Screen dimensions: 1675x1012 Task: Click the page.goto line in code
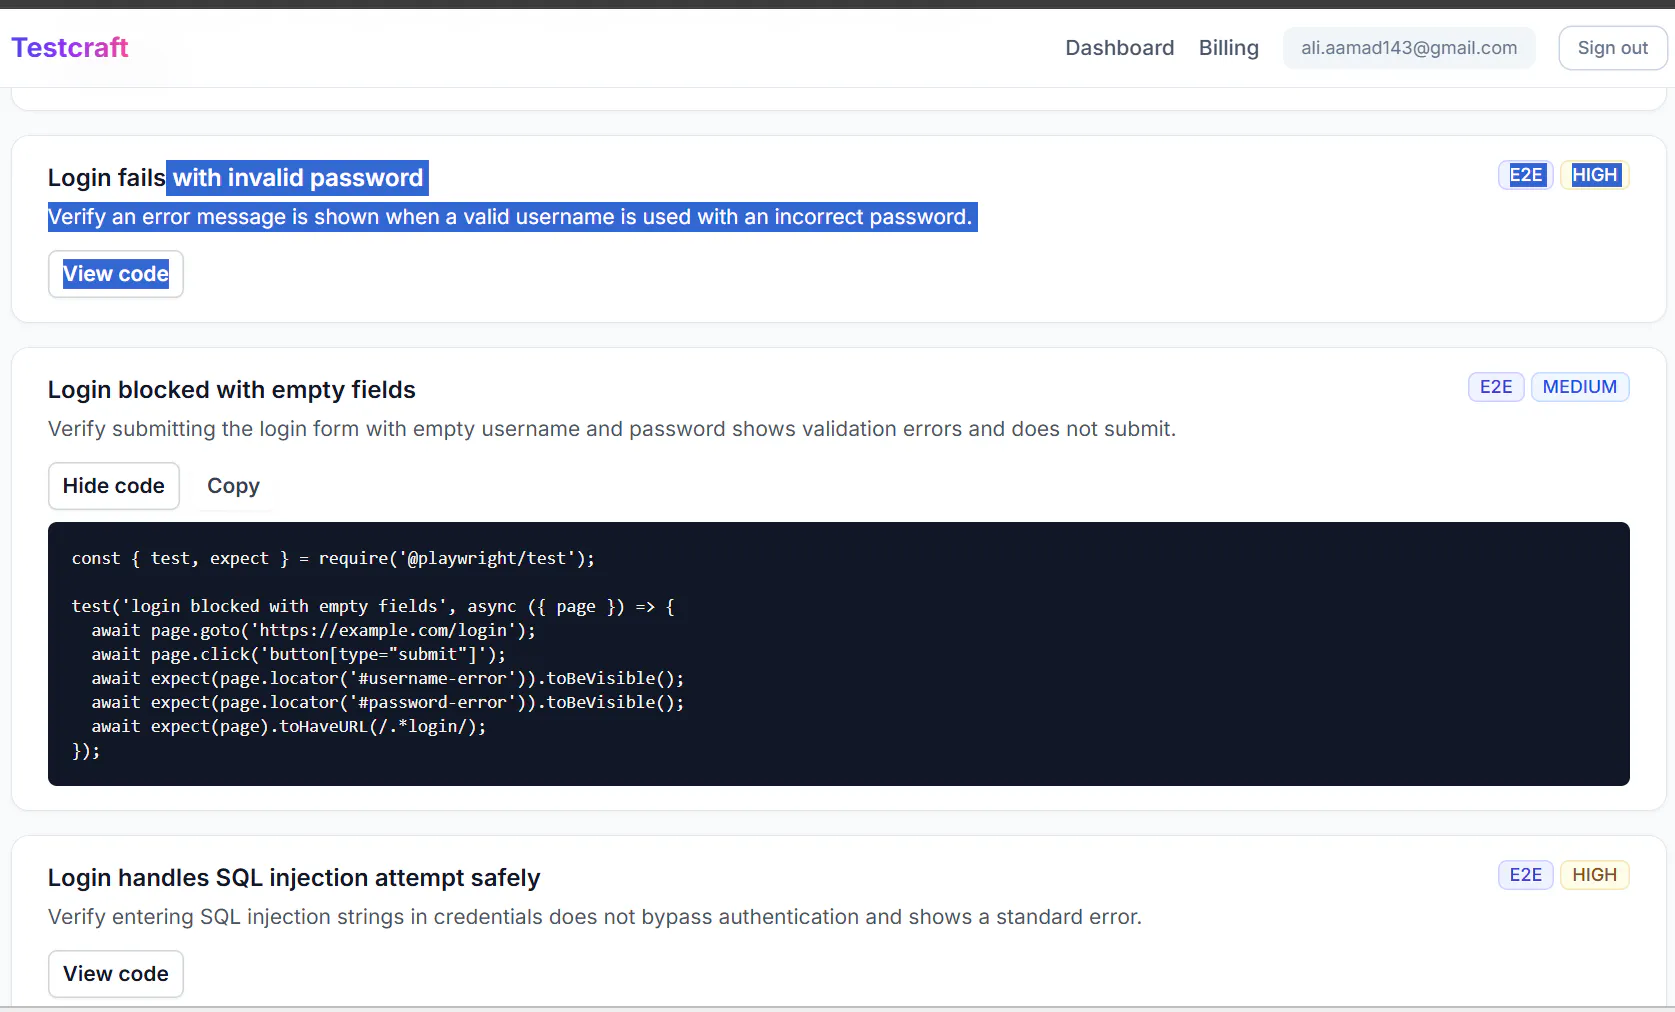click(x=313, y=630)
